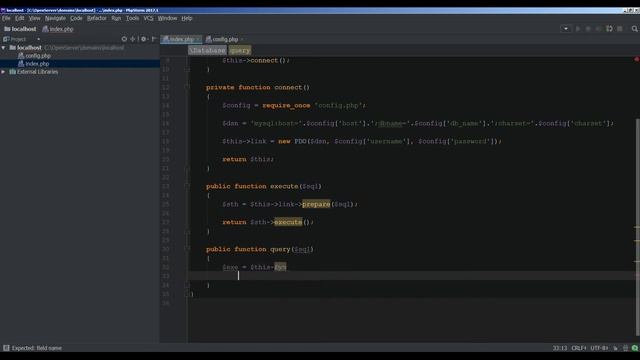This screenshot has height=360, width=640.
Task: Hide the Project tool window
Action: pos(154,39)
